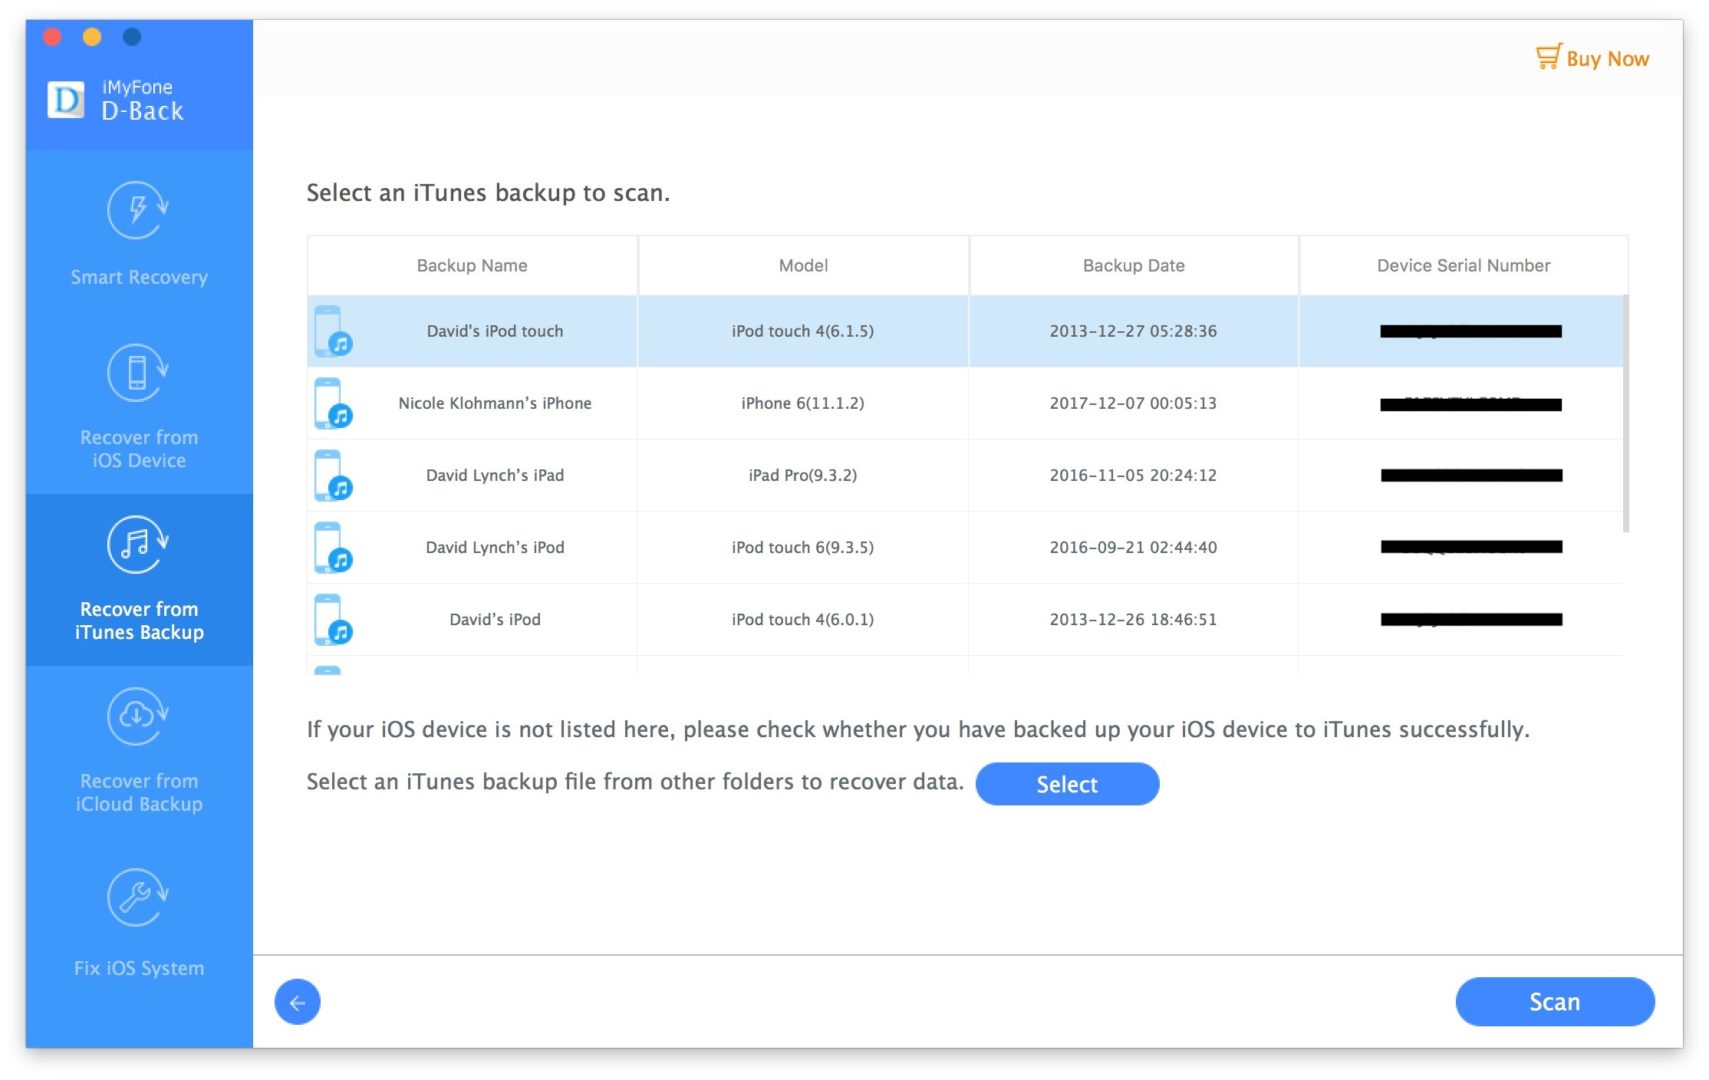Click device icon for Nicole Klohmann's iPhone backup
The height and width of the screenshot is (1080, 1709).
[x=333, y=403]
